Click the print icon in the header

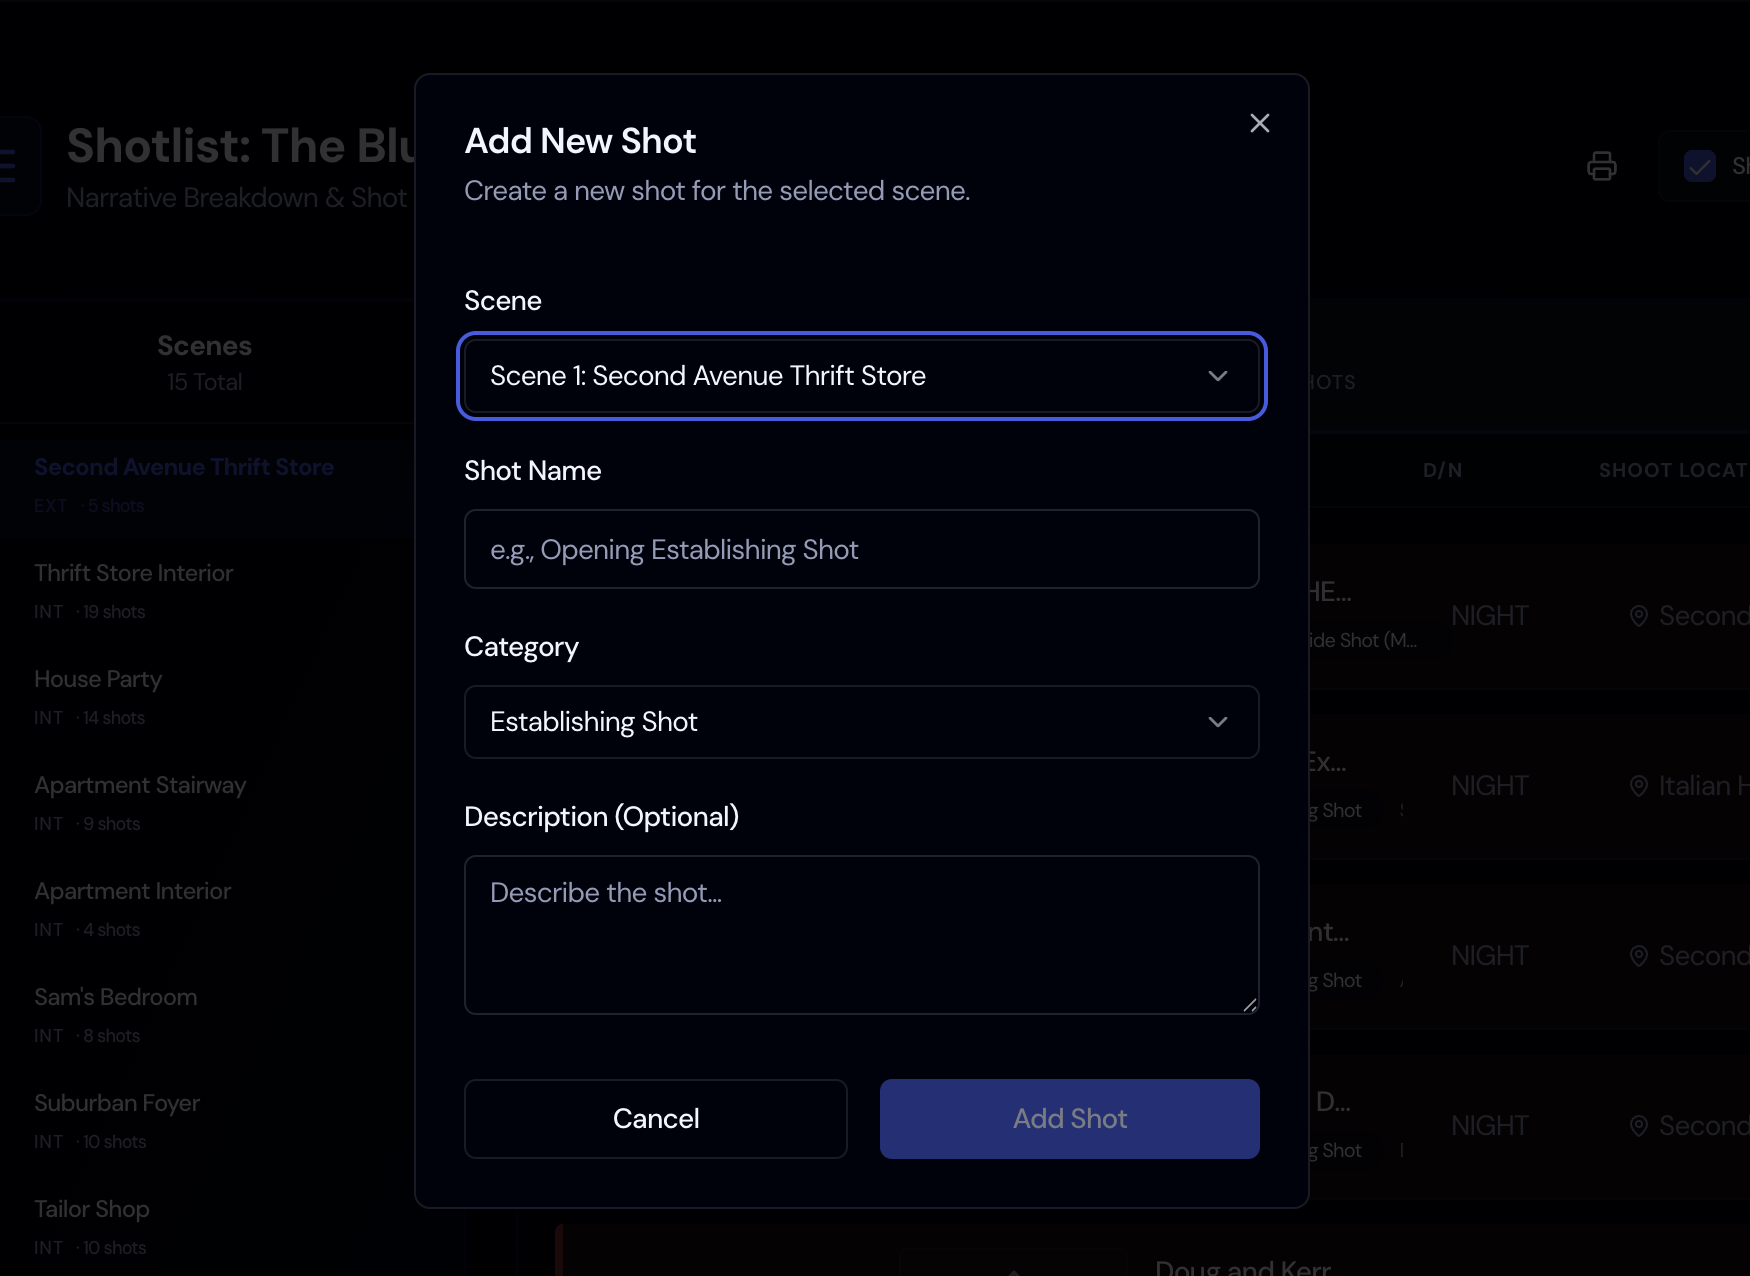1602,166
